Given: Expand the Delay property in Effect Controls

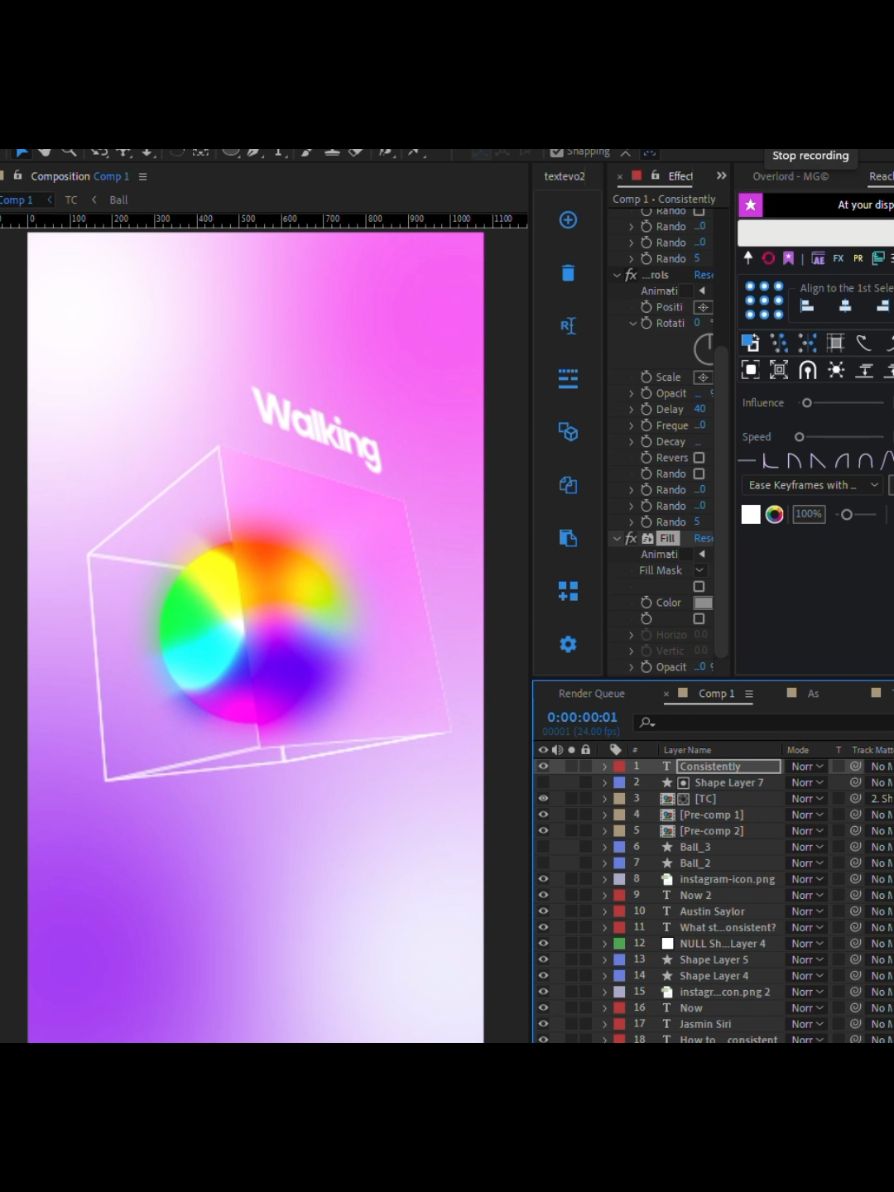Looking at the screenshot, I should coord(631,409).
